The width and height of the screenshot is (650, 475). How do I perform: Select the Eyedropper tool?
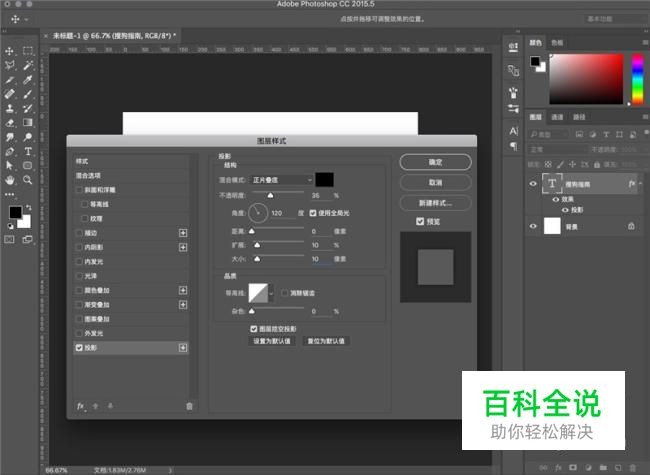pyautogui.click(x=28, y=80)
